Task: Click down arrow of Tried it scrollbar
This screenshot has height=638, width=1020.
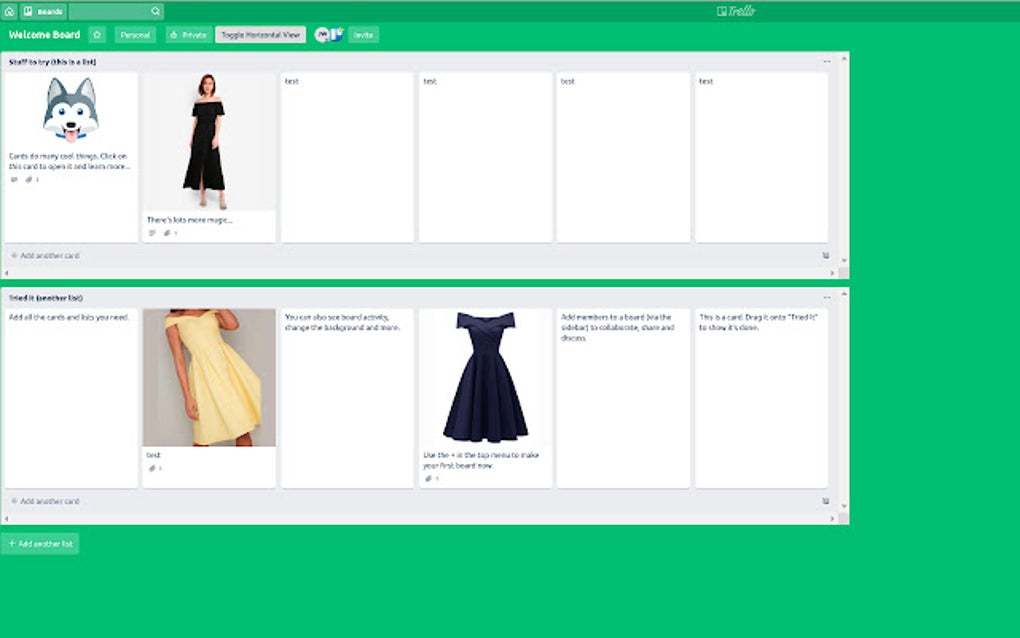Action: (844, 506)
